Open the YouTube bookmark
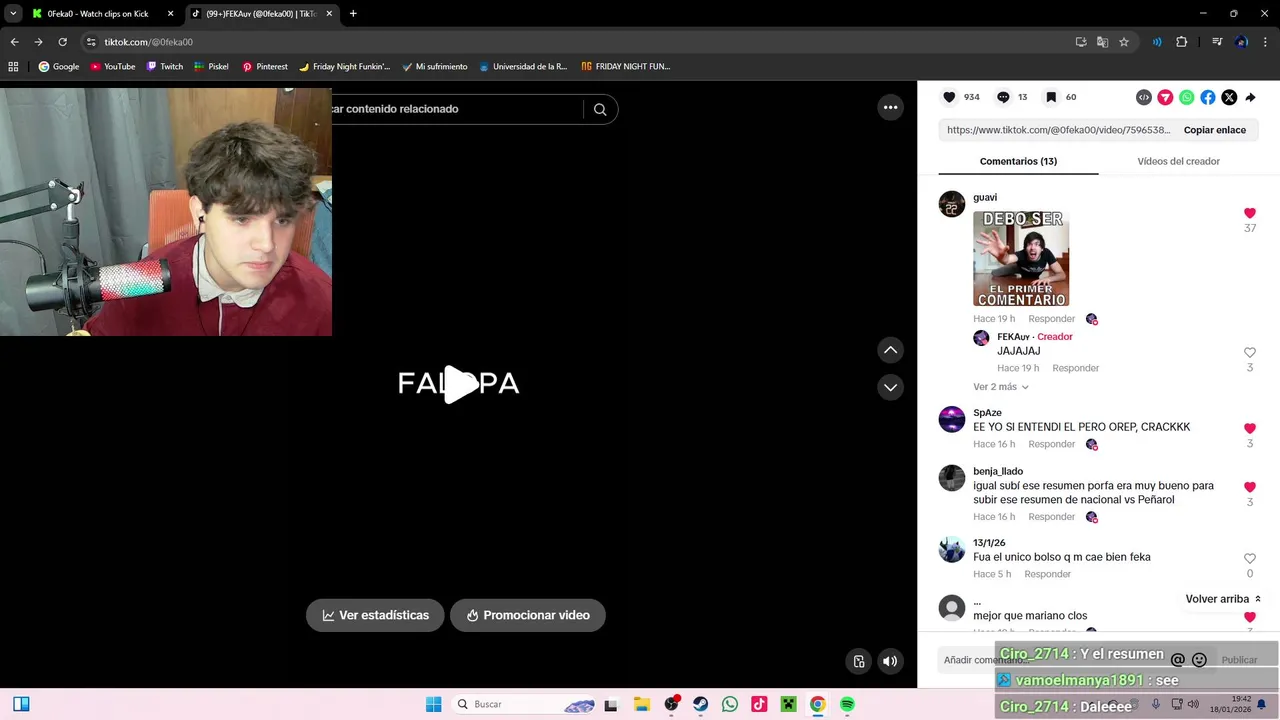This screenshot has width=1280, height=720. [113, 67]
